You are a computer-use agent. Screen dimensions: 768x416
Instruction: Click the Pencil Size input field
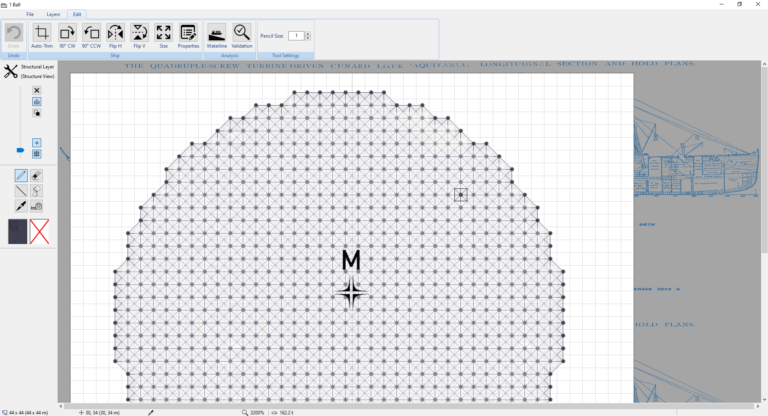pyautogui.click(x=295, y=36)
